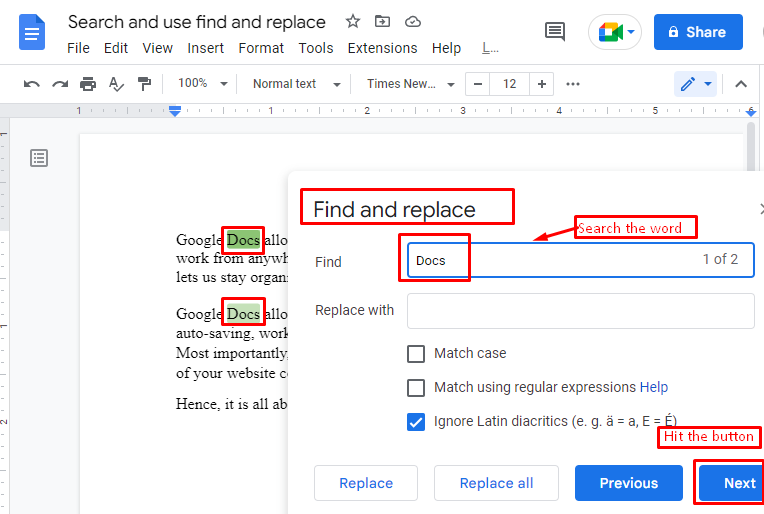Screen dimensions: 764x514
Task: Click the left indent marker on ruler
Action: tap(175, 111)
